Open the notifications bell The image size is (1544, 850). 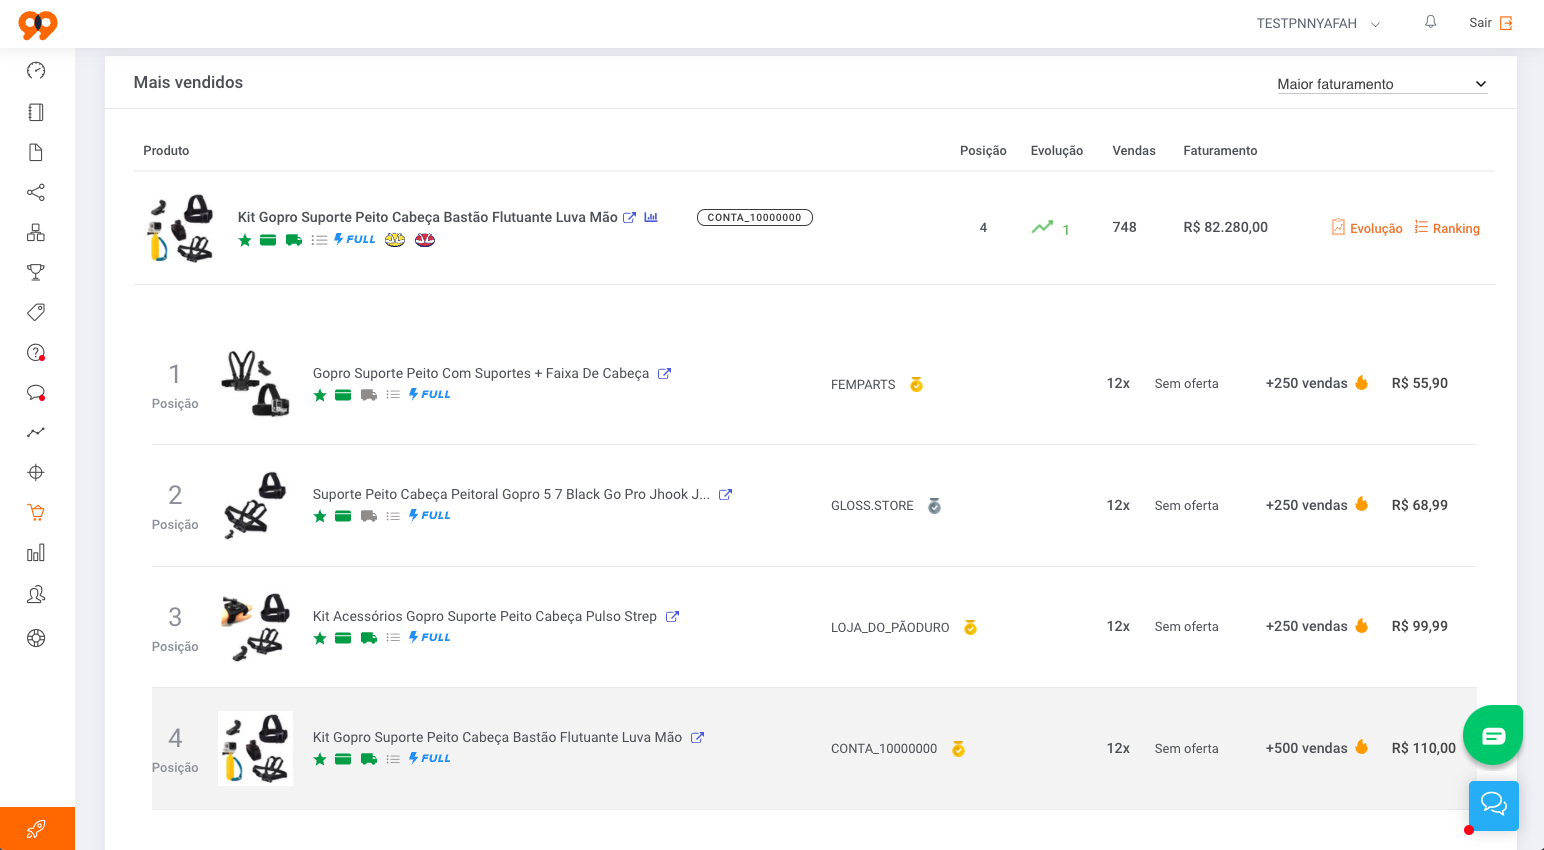pos(1431,22)
